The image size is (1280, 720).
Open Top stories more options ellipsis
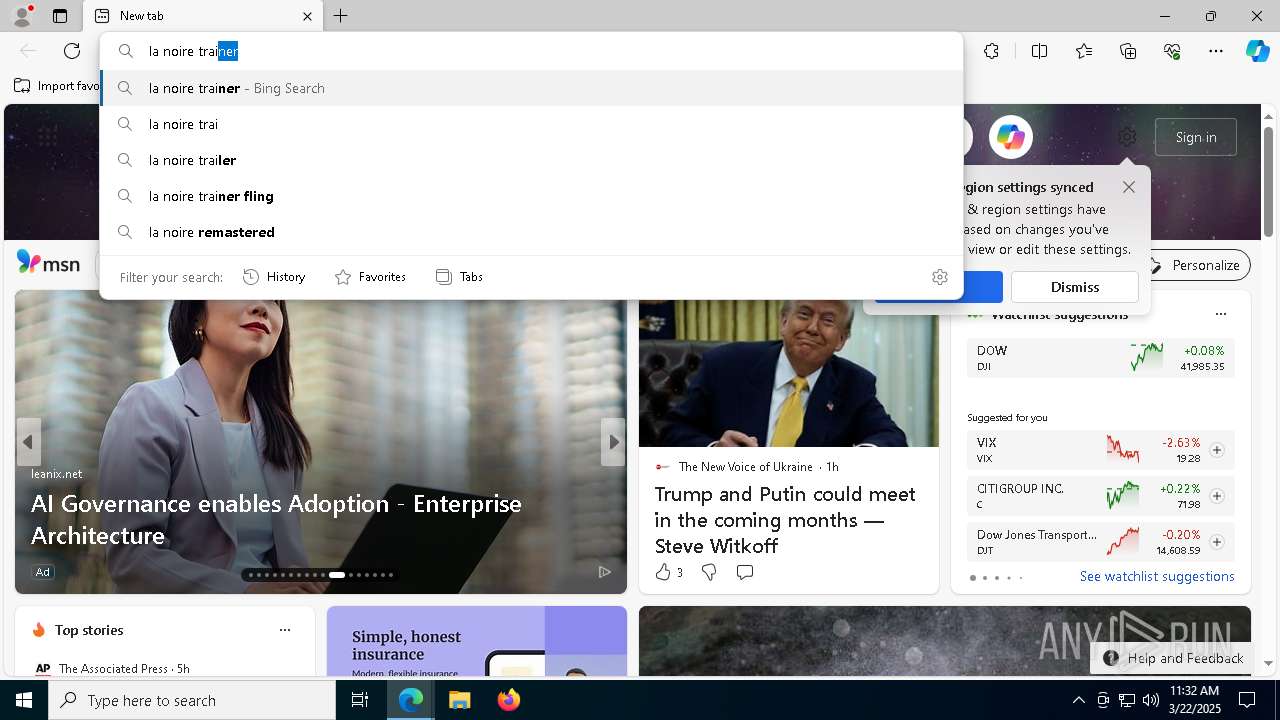click(285, 630)
